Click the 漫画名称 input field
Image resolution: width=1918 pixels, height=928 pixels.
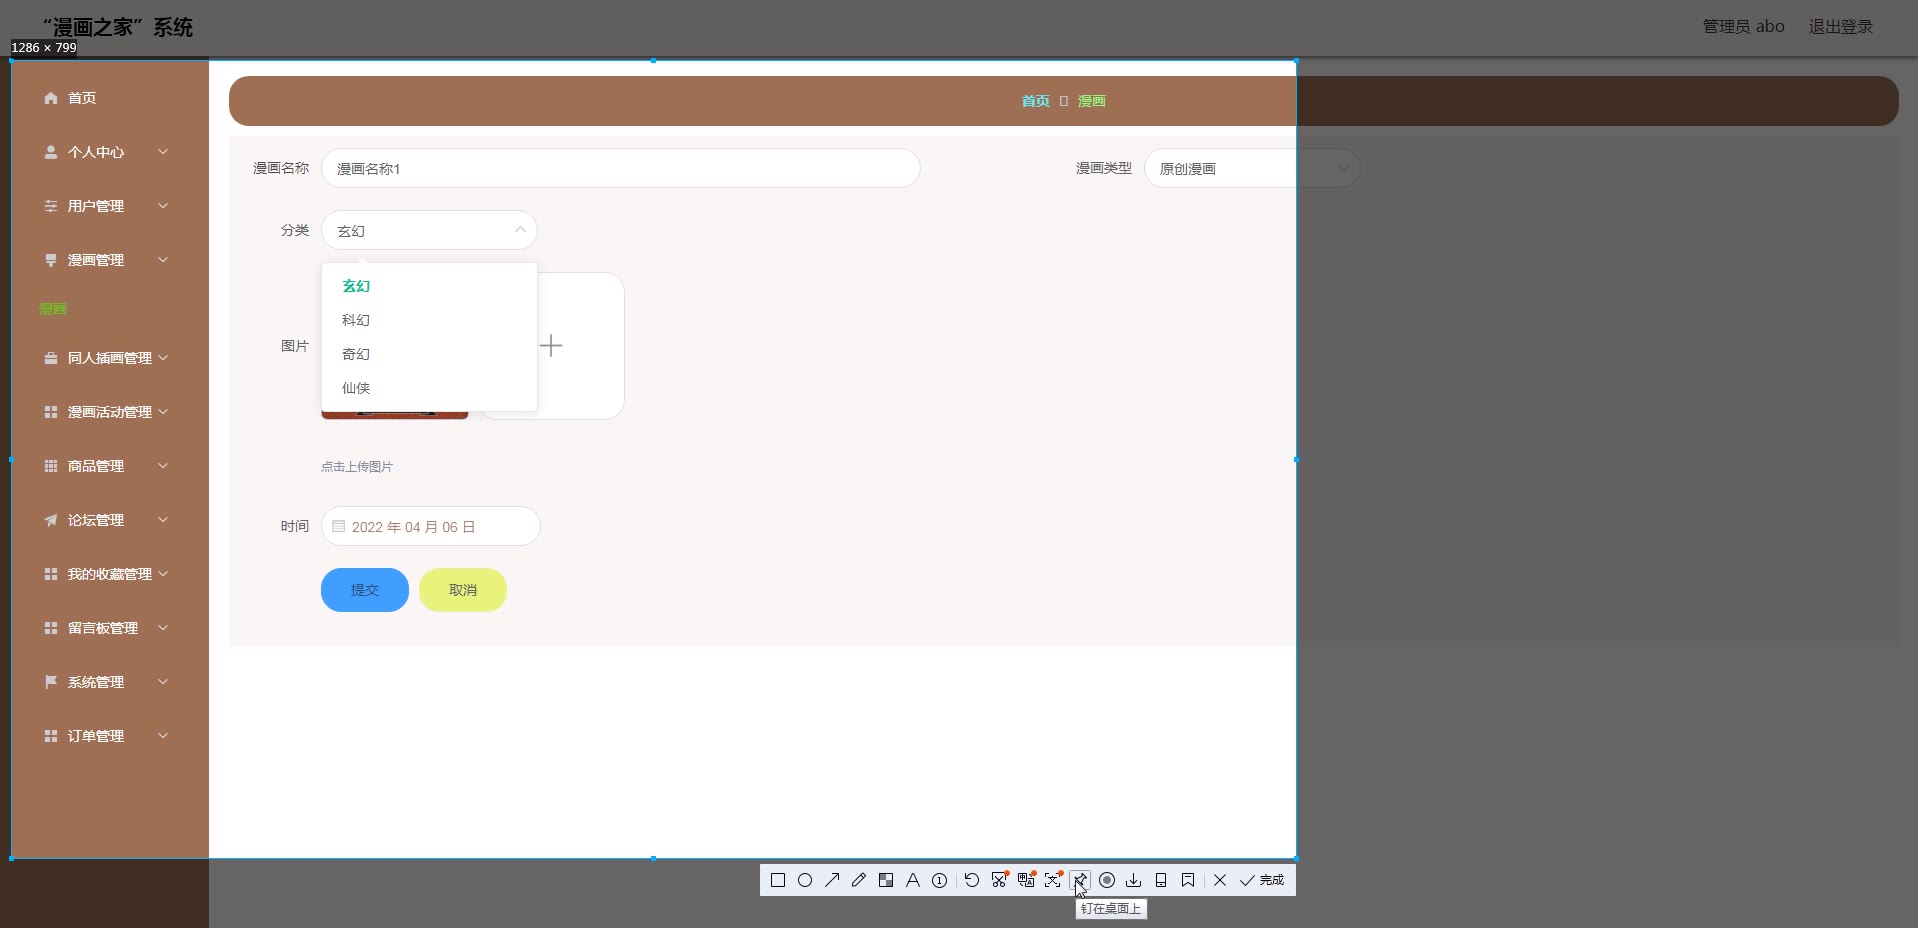(x=620, y=168)
